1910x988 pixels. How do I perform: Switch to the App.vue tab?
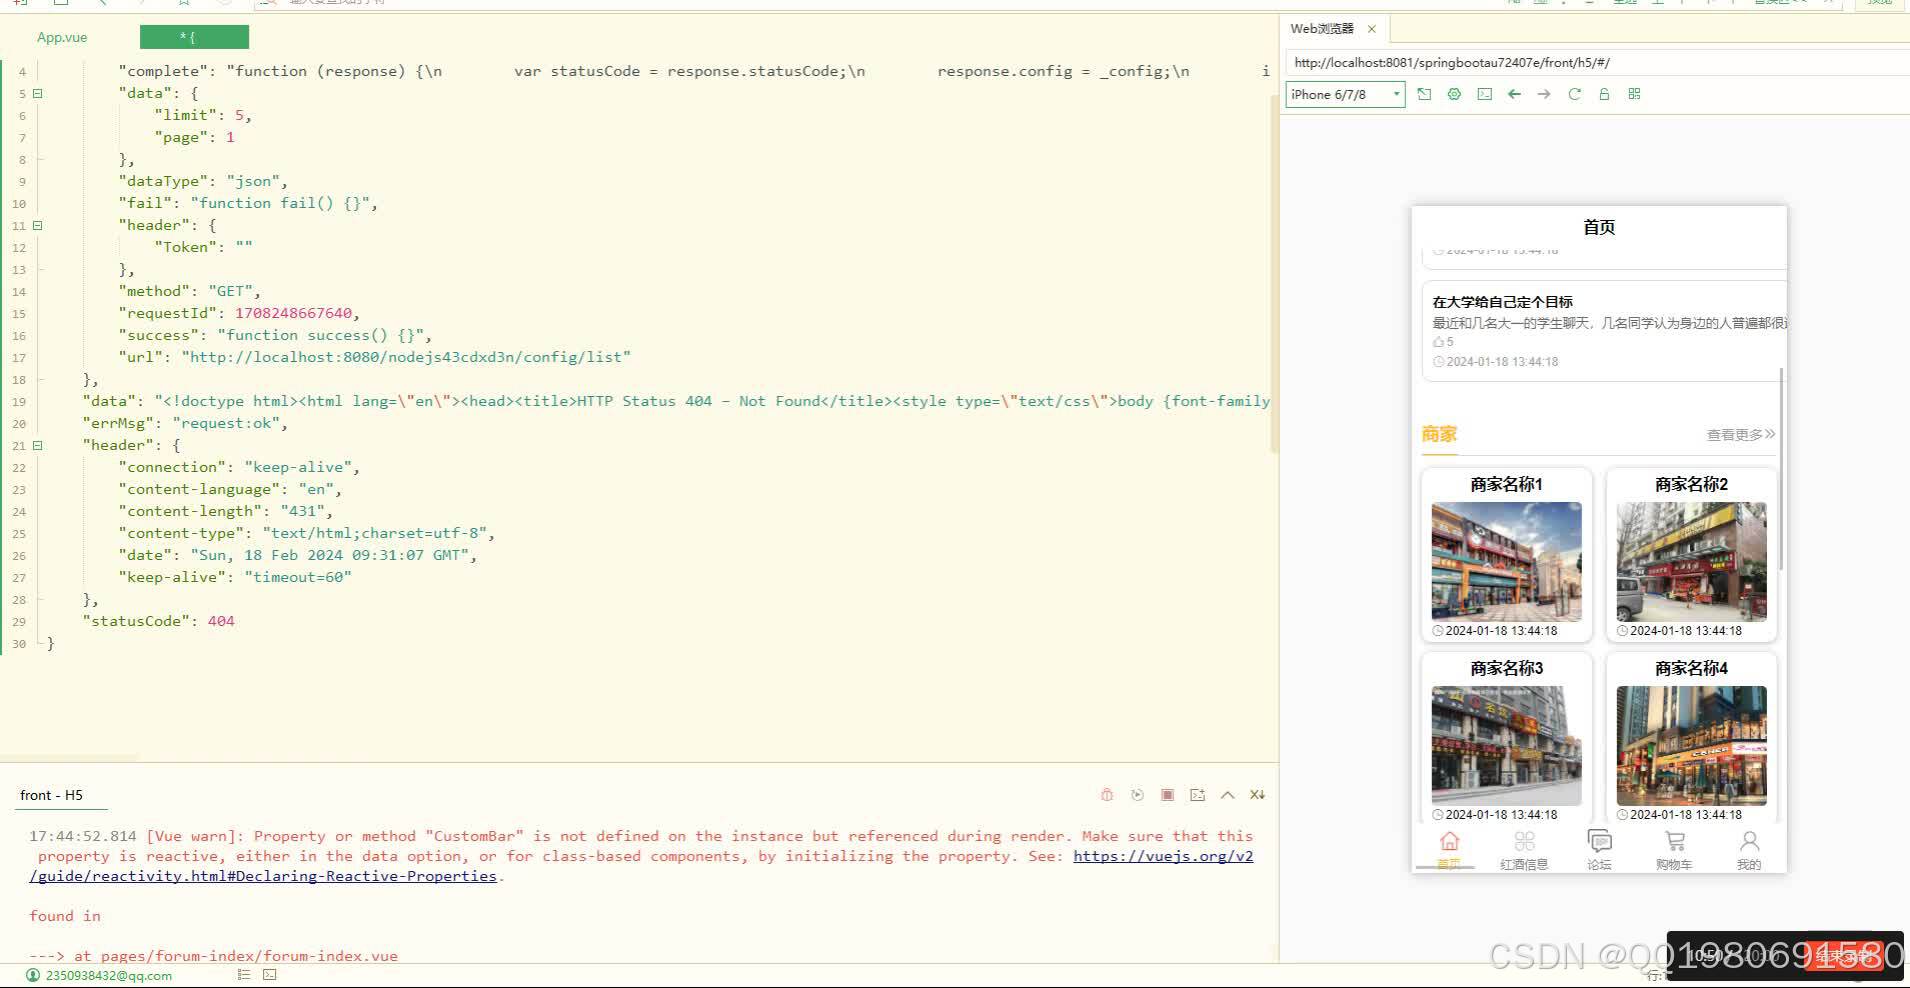coord(62,36)
